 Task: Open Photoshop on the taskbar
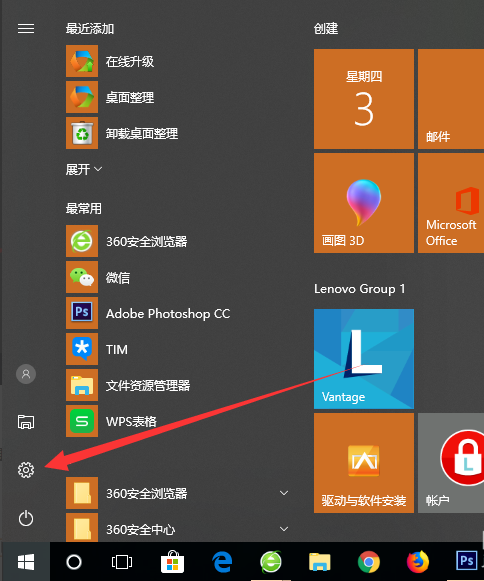(467, 561)
